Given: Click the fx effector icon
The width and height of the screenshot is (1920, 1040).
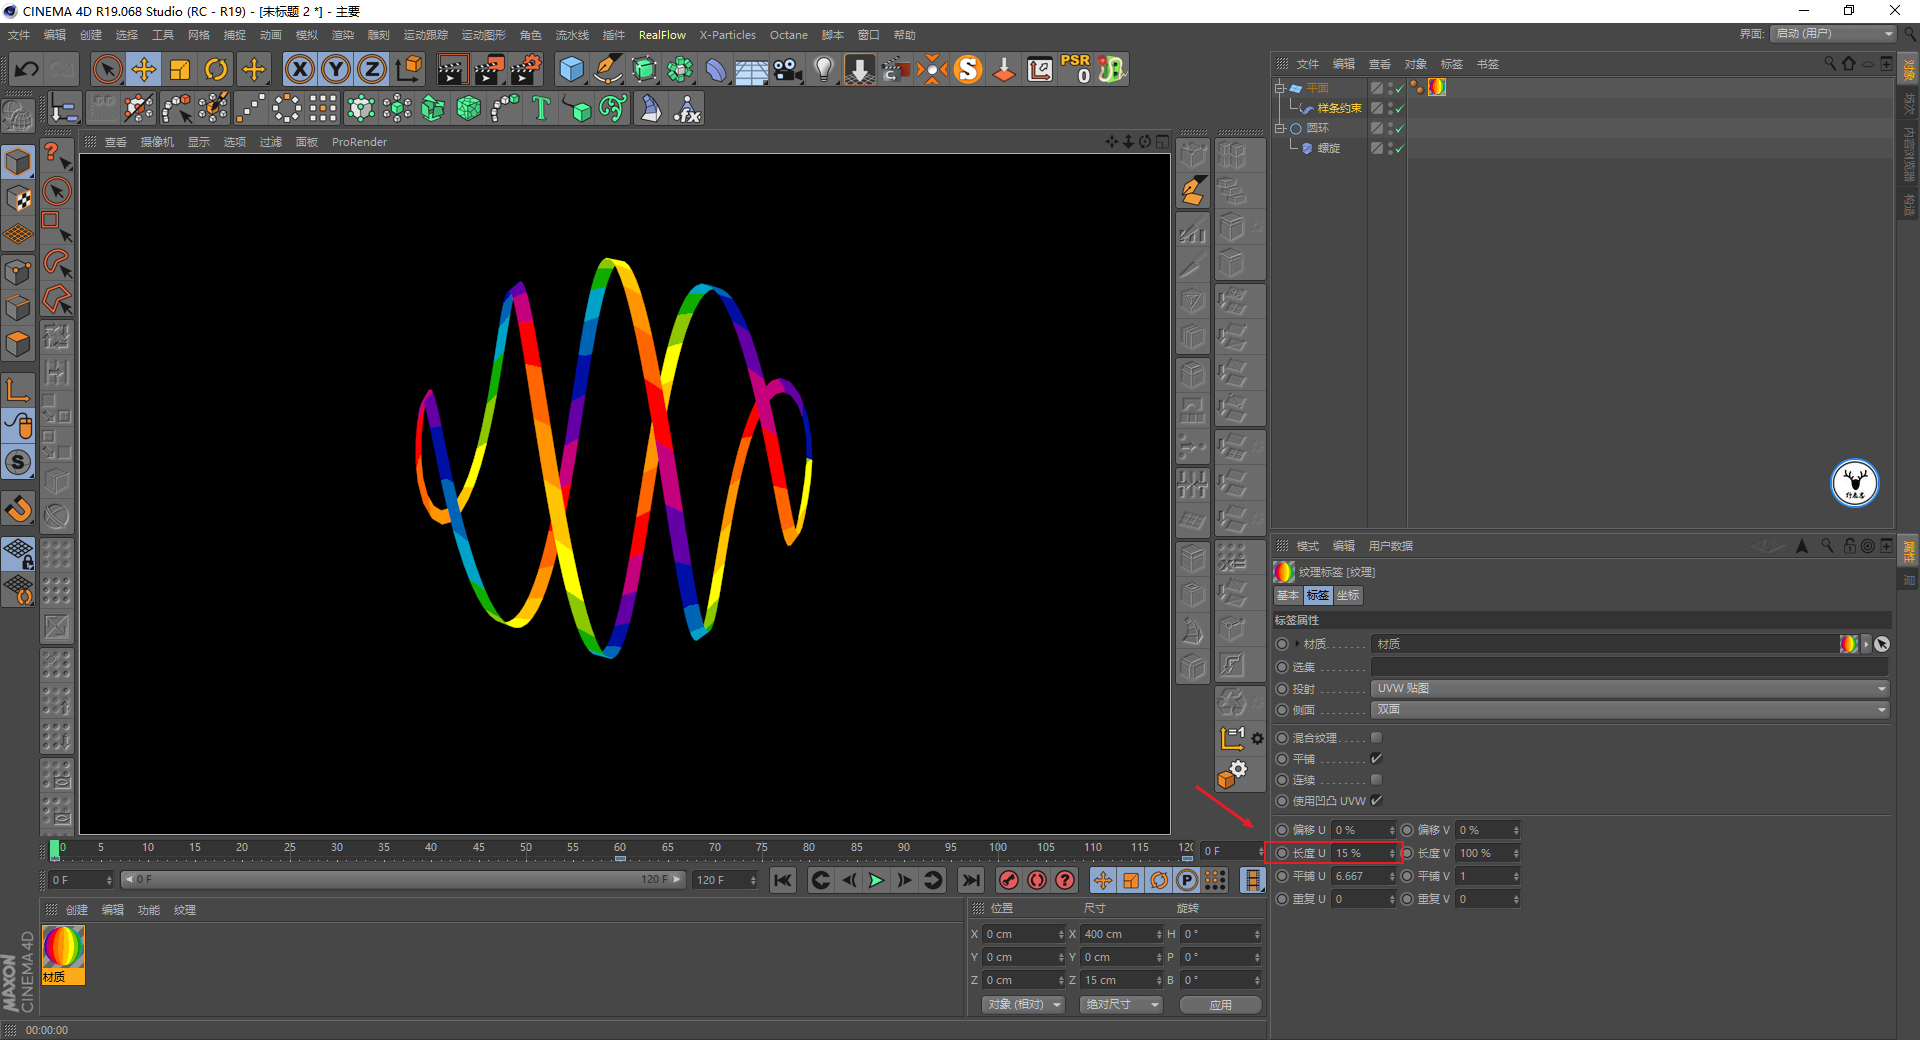Looking at the screenshot, I should (x=687, y=108).
